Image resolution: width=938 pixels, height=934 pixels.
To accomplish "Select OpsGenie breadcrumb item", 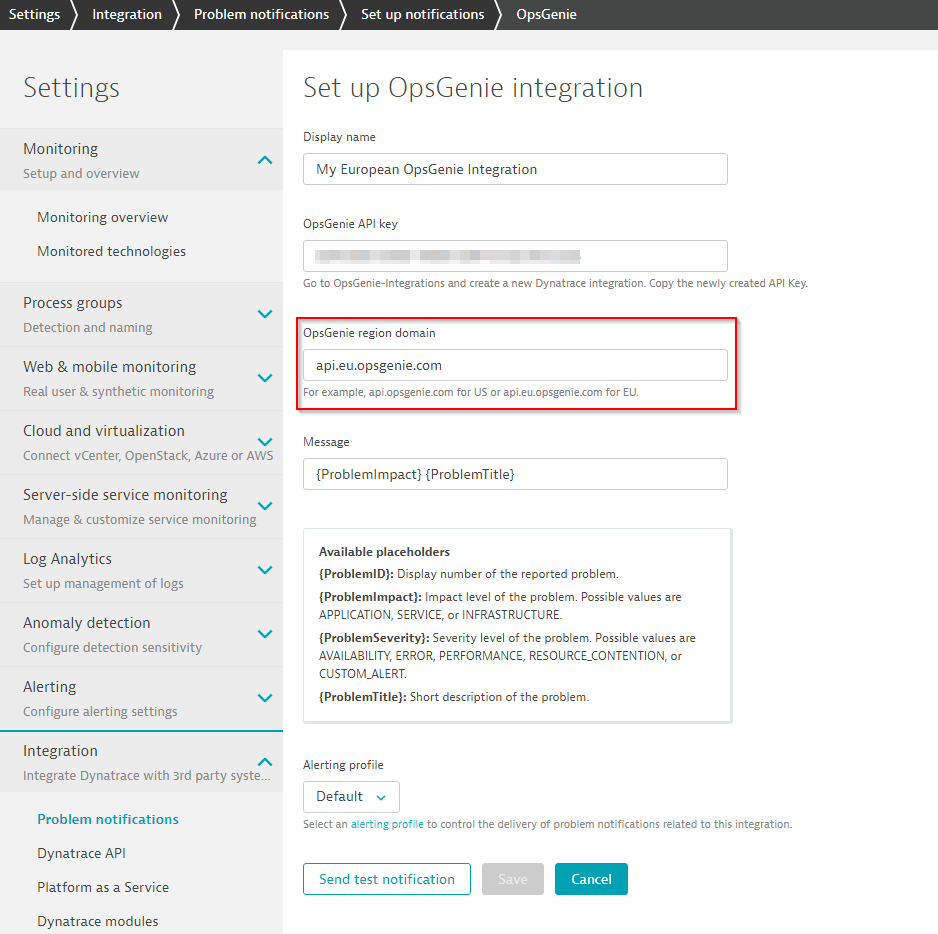I will click(x=546, y=14).
